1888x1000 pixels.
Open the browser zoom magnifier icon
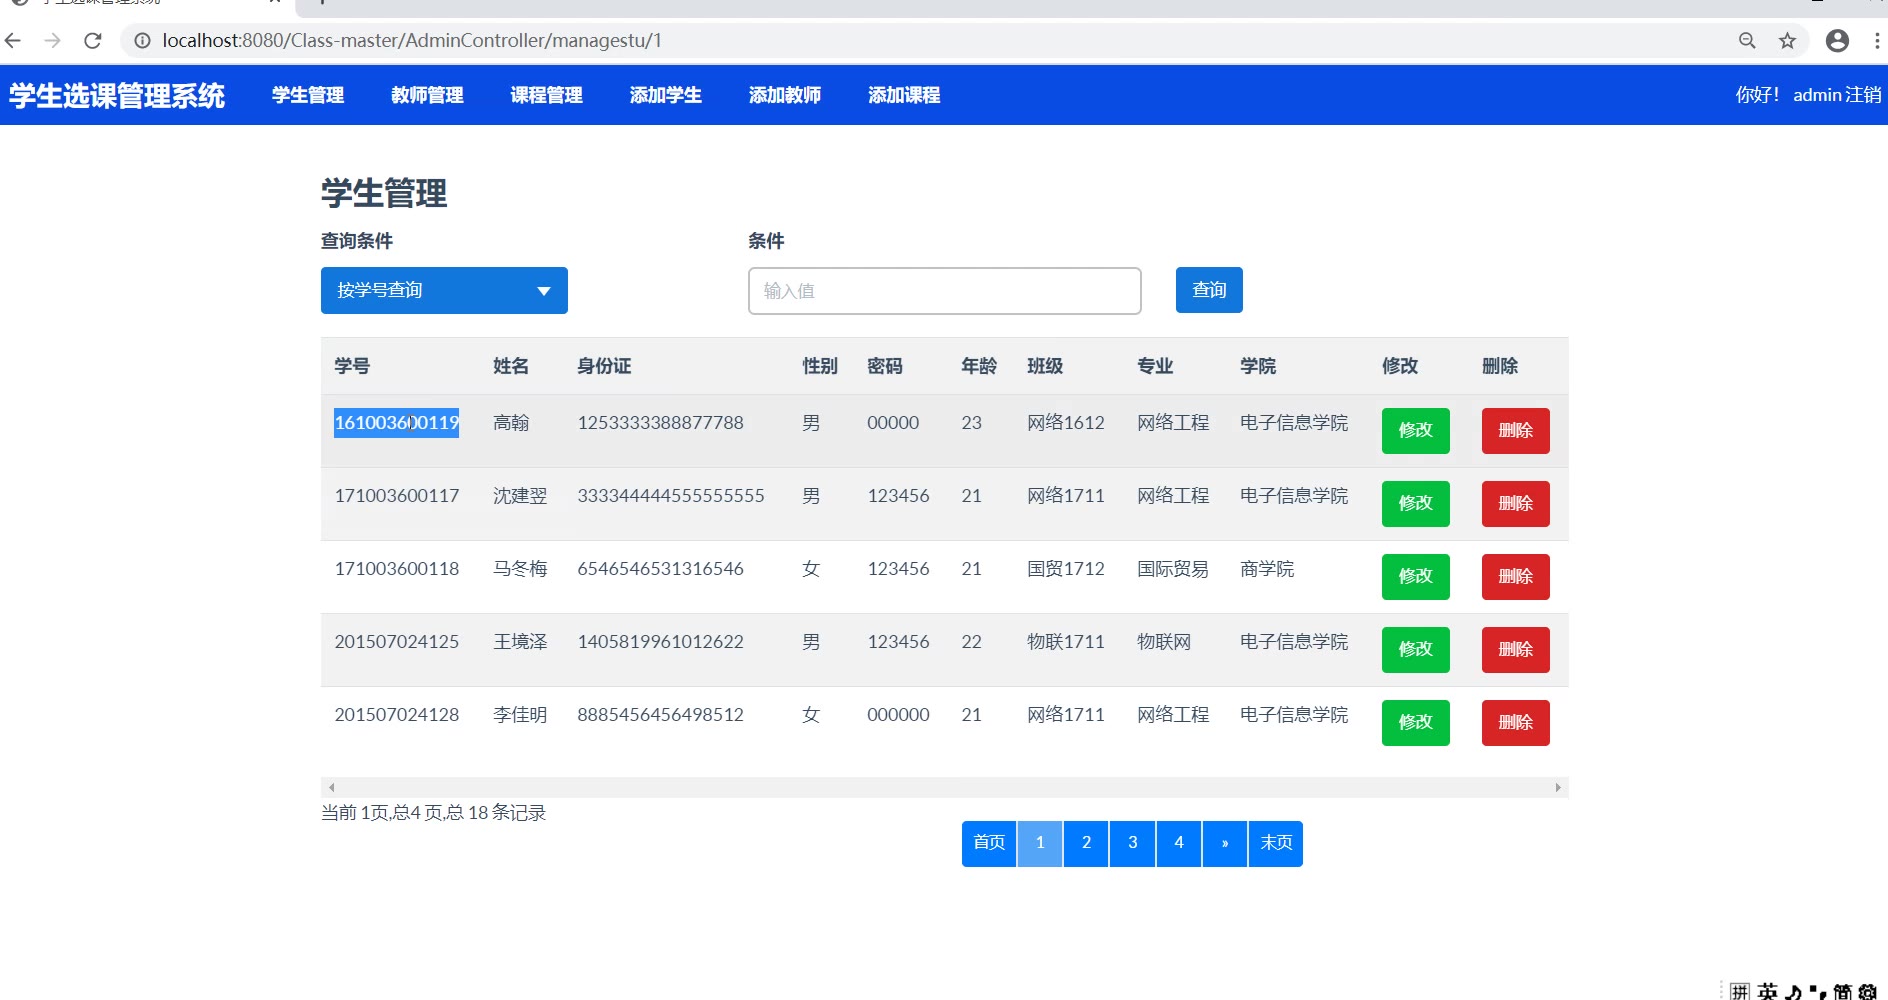(1747, 41)
